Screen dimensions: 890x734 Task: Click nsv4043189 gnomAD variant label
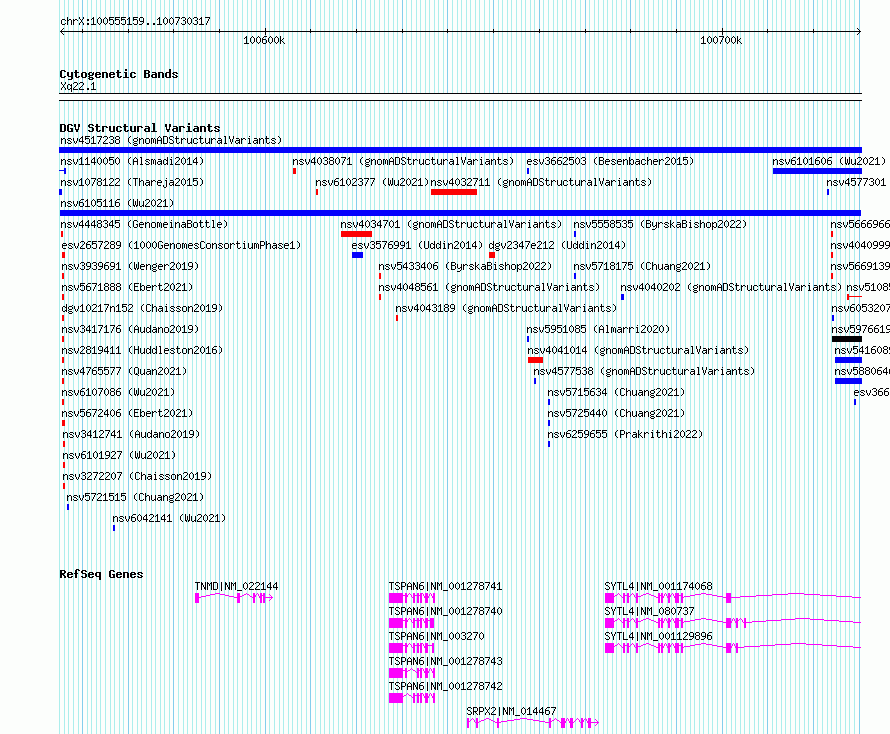coord(506,308)
